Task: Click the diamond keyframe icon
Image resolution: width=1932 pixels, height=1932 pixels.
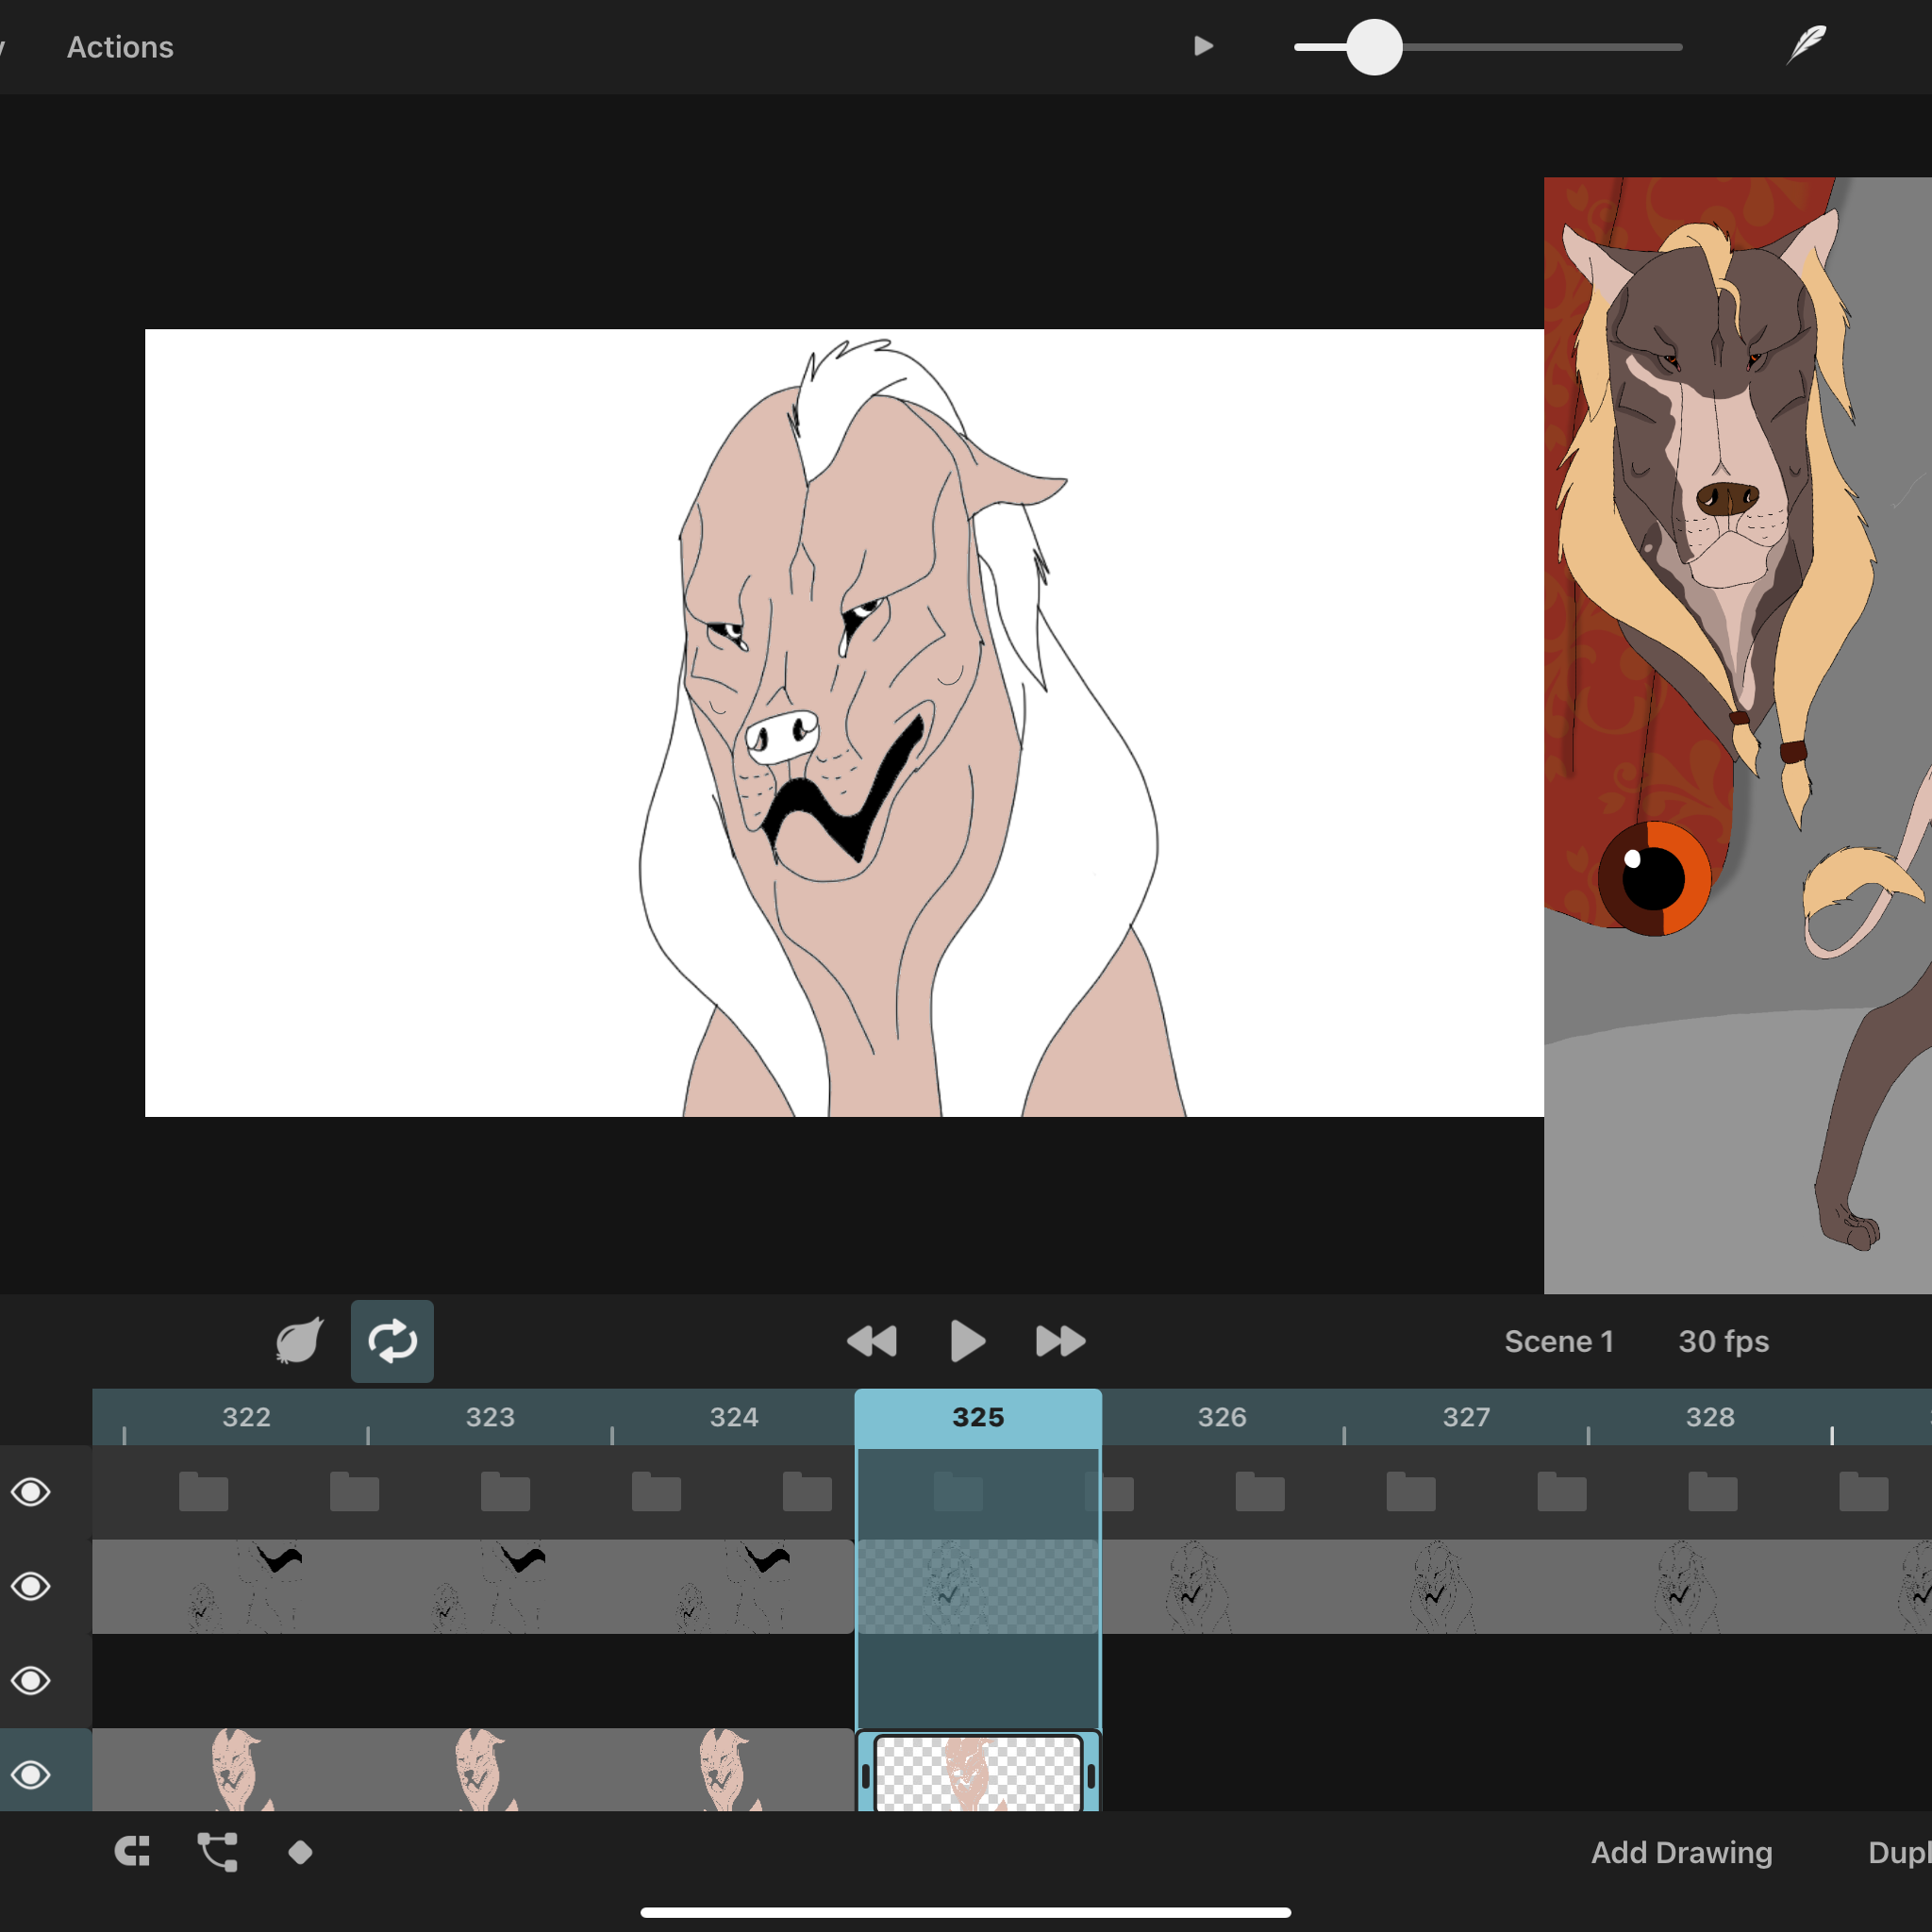Action: click(x=300, y=1852)
